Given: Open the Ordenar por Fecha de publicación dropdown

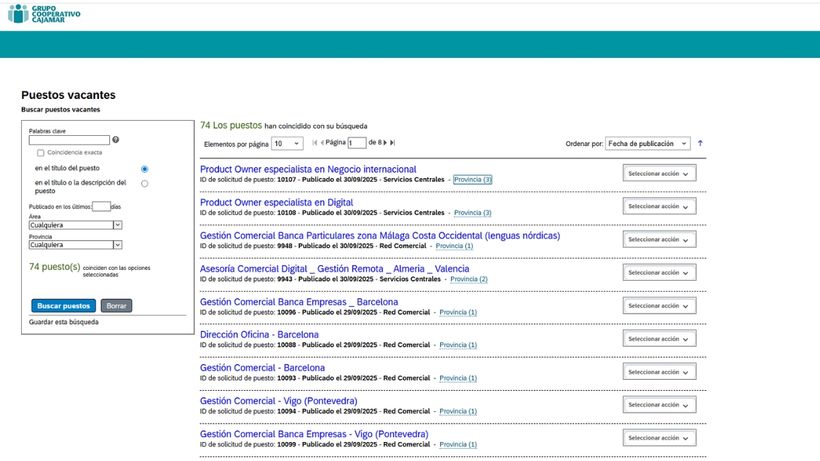Looking at the screenshot, I should pos(655,144).
